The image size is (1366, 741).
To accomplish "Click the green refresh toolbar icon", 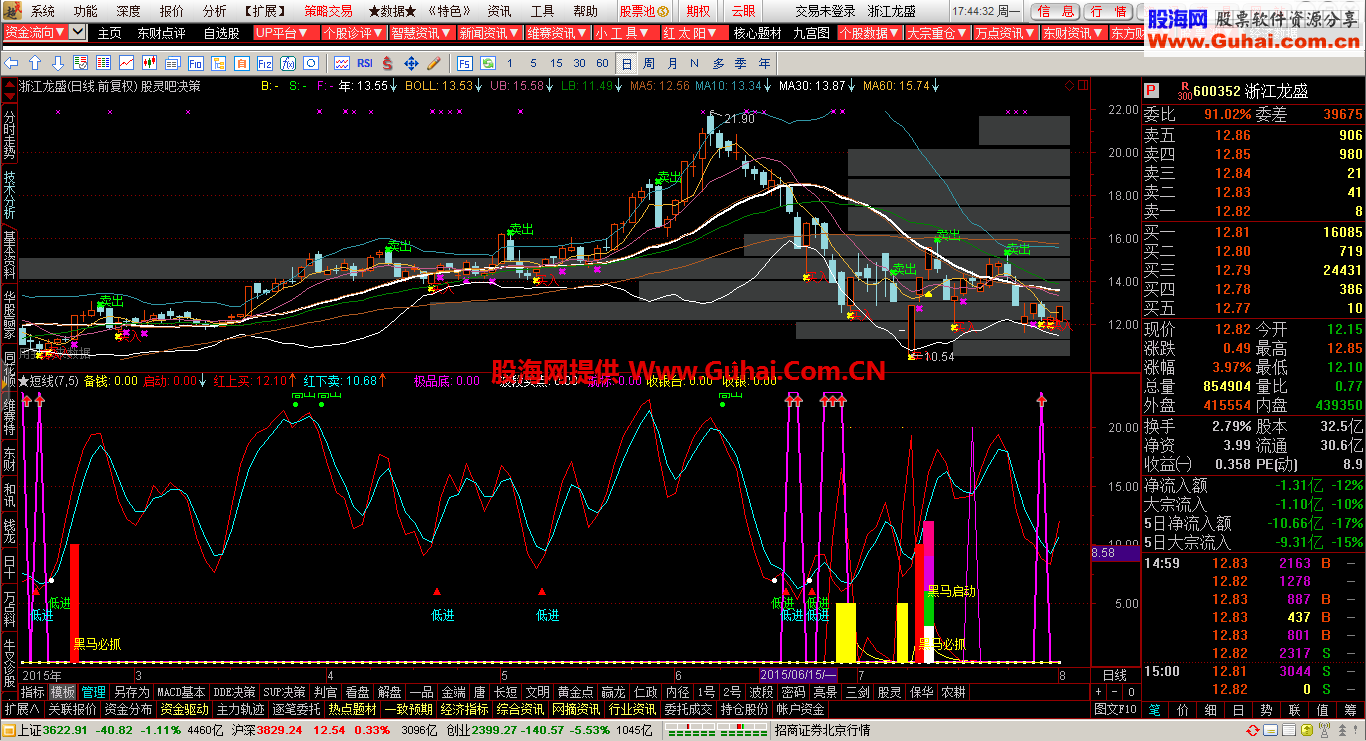I will coord(488,62).
